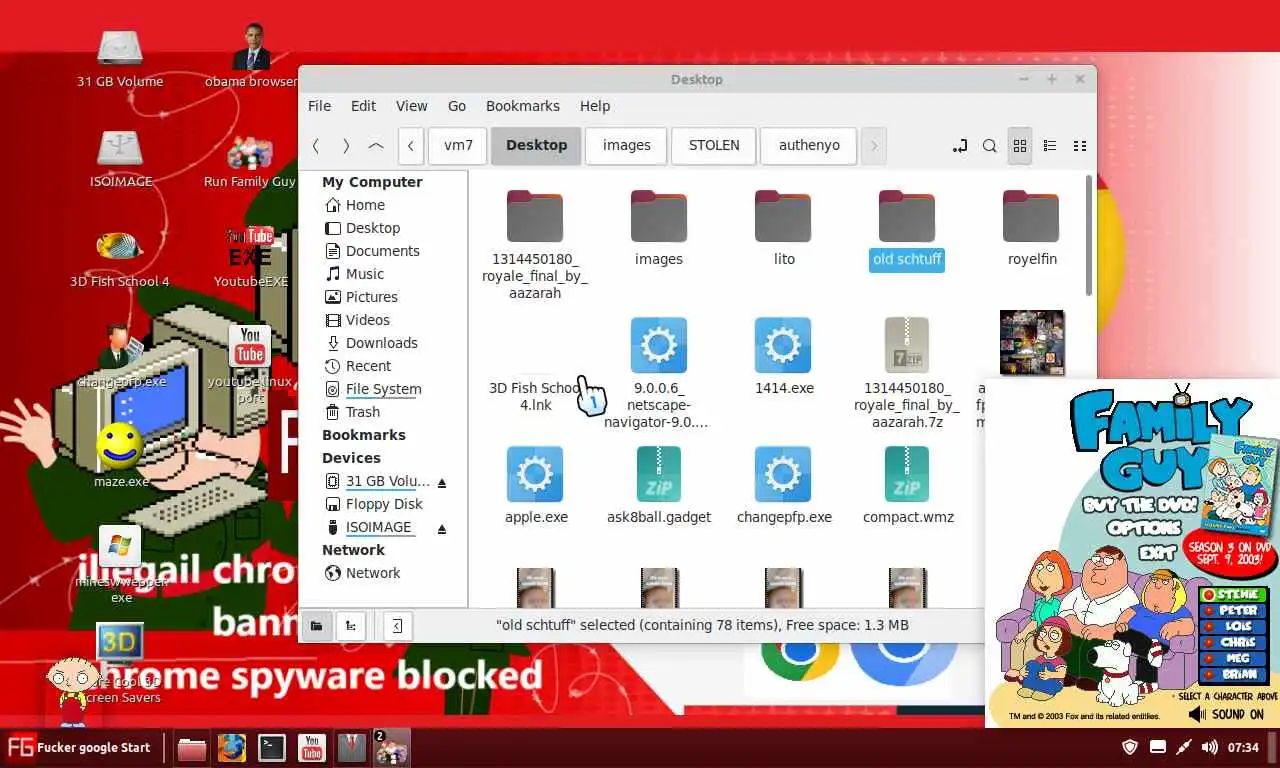Viewport: 1280px width, 768px height.
Task: Select the compact.wmz archive icon
Action: (907, 474)
